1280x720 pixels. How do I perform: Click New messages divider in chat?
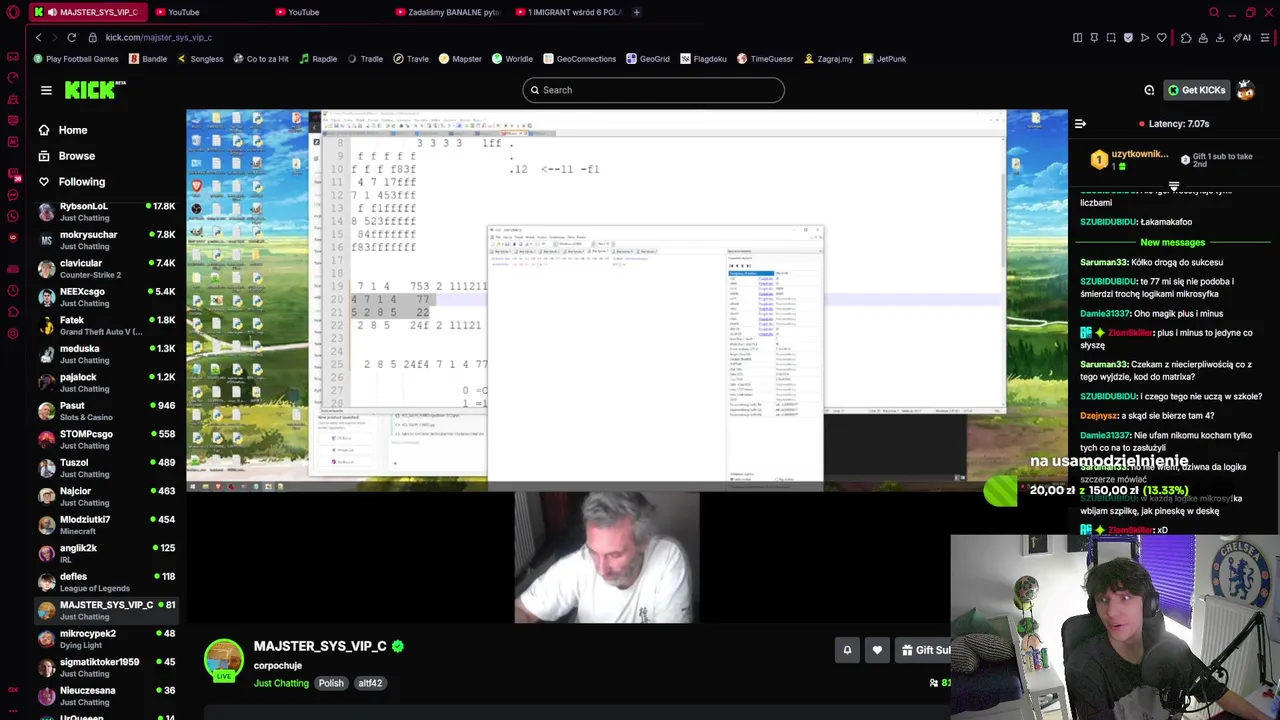pos(1172,242)
